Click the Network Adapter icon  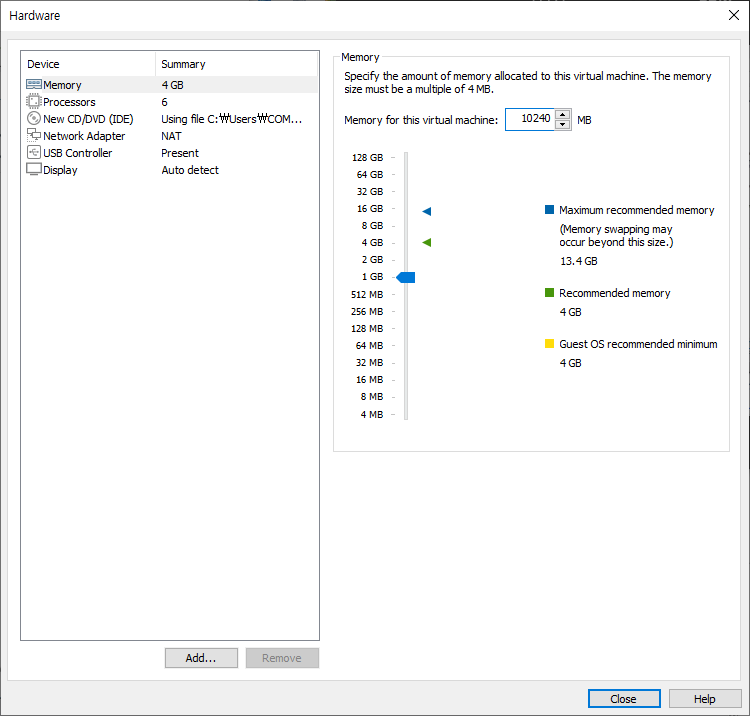click(34, 135)
